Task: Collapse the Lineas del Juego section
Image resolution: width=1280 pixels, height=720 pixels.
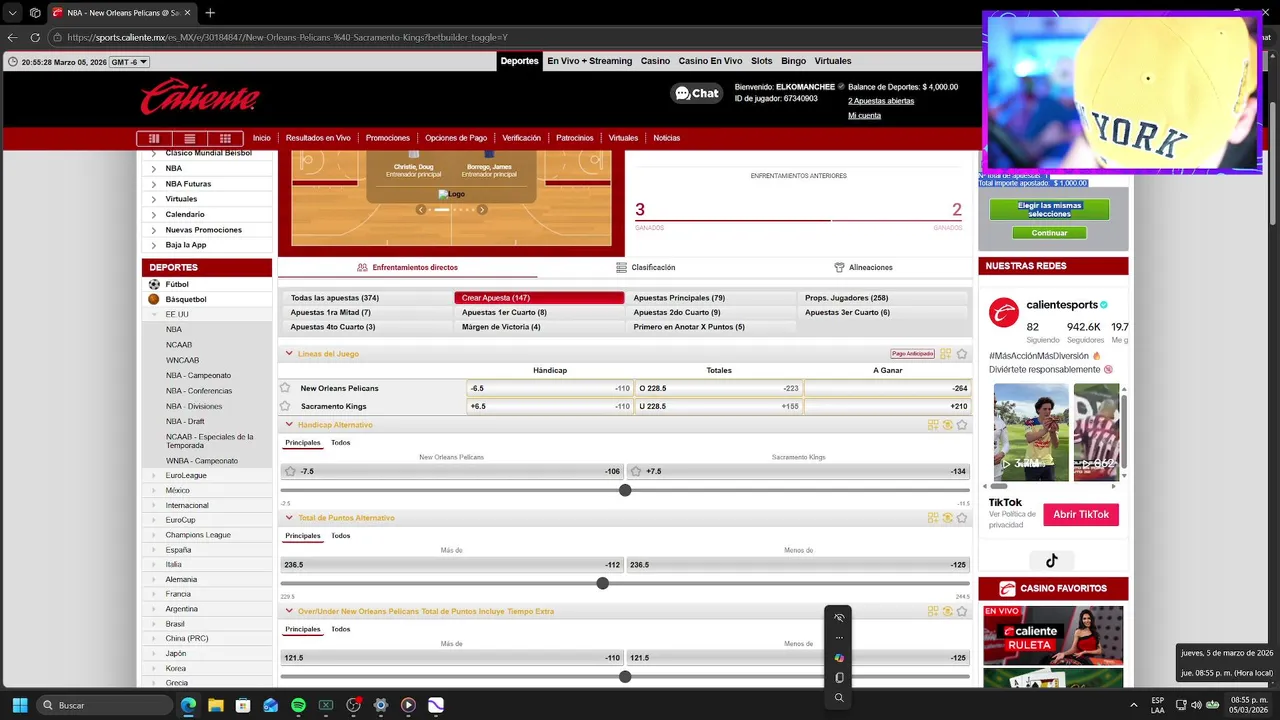Action: click(289, 354)
